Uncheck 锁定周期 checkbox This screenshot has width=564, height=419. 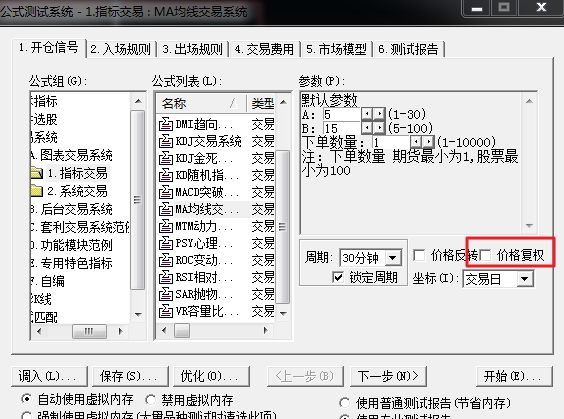(338, 277)
